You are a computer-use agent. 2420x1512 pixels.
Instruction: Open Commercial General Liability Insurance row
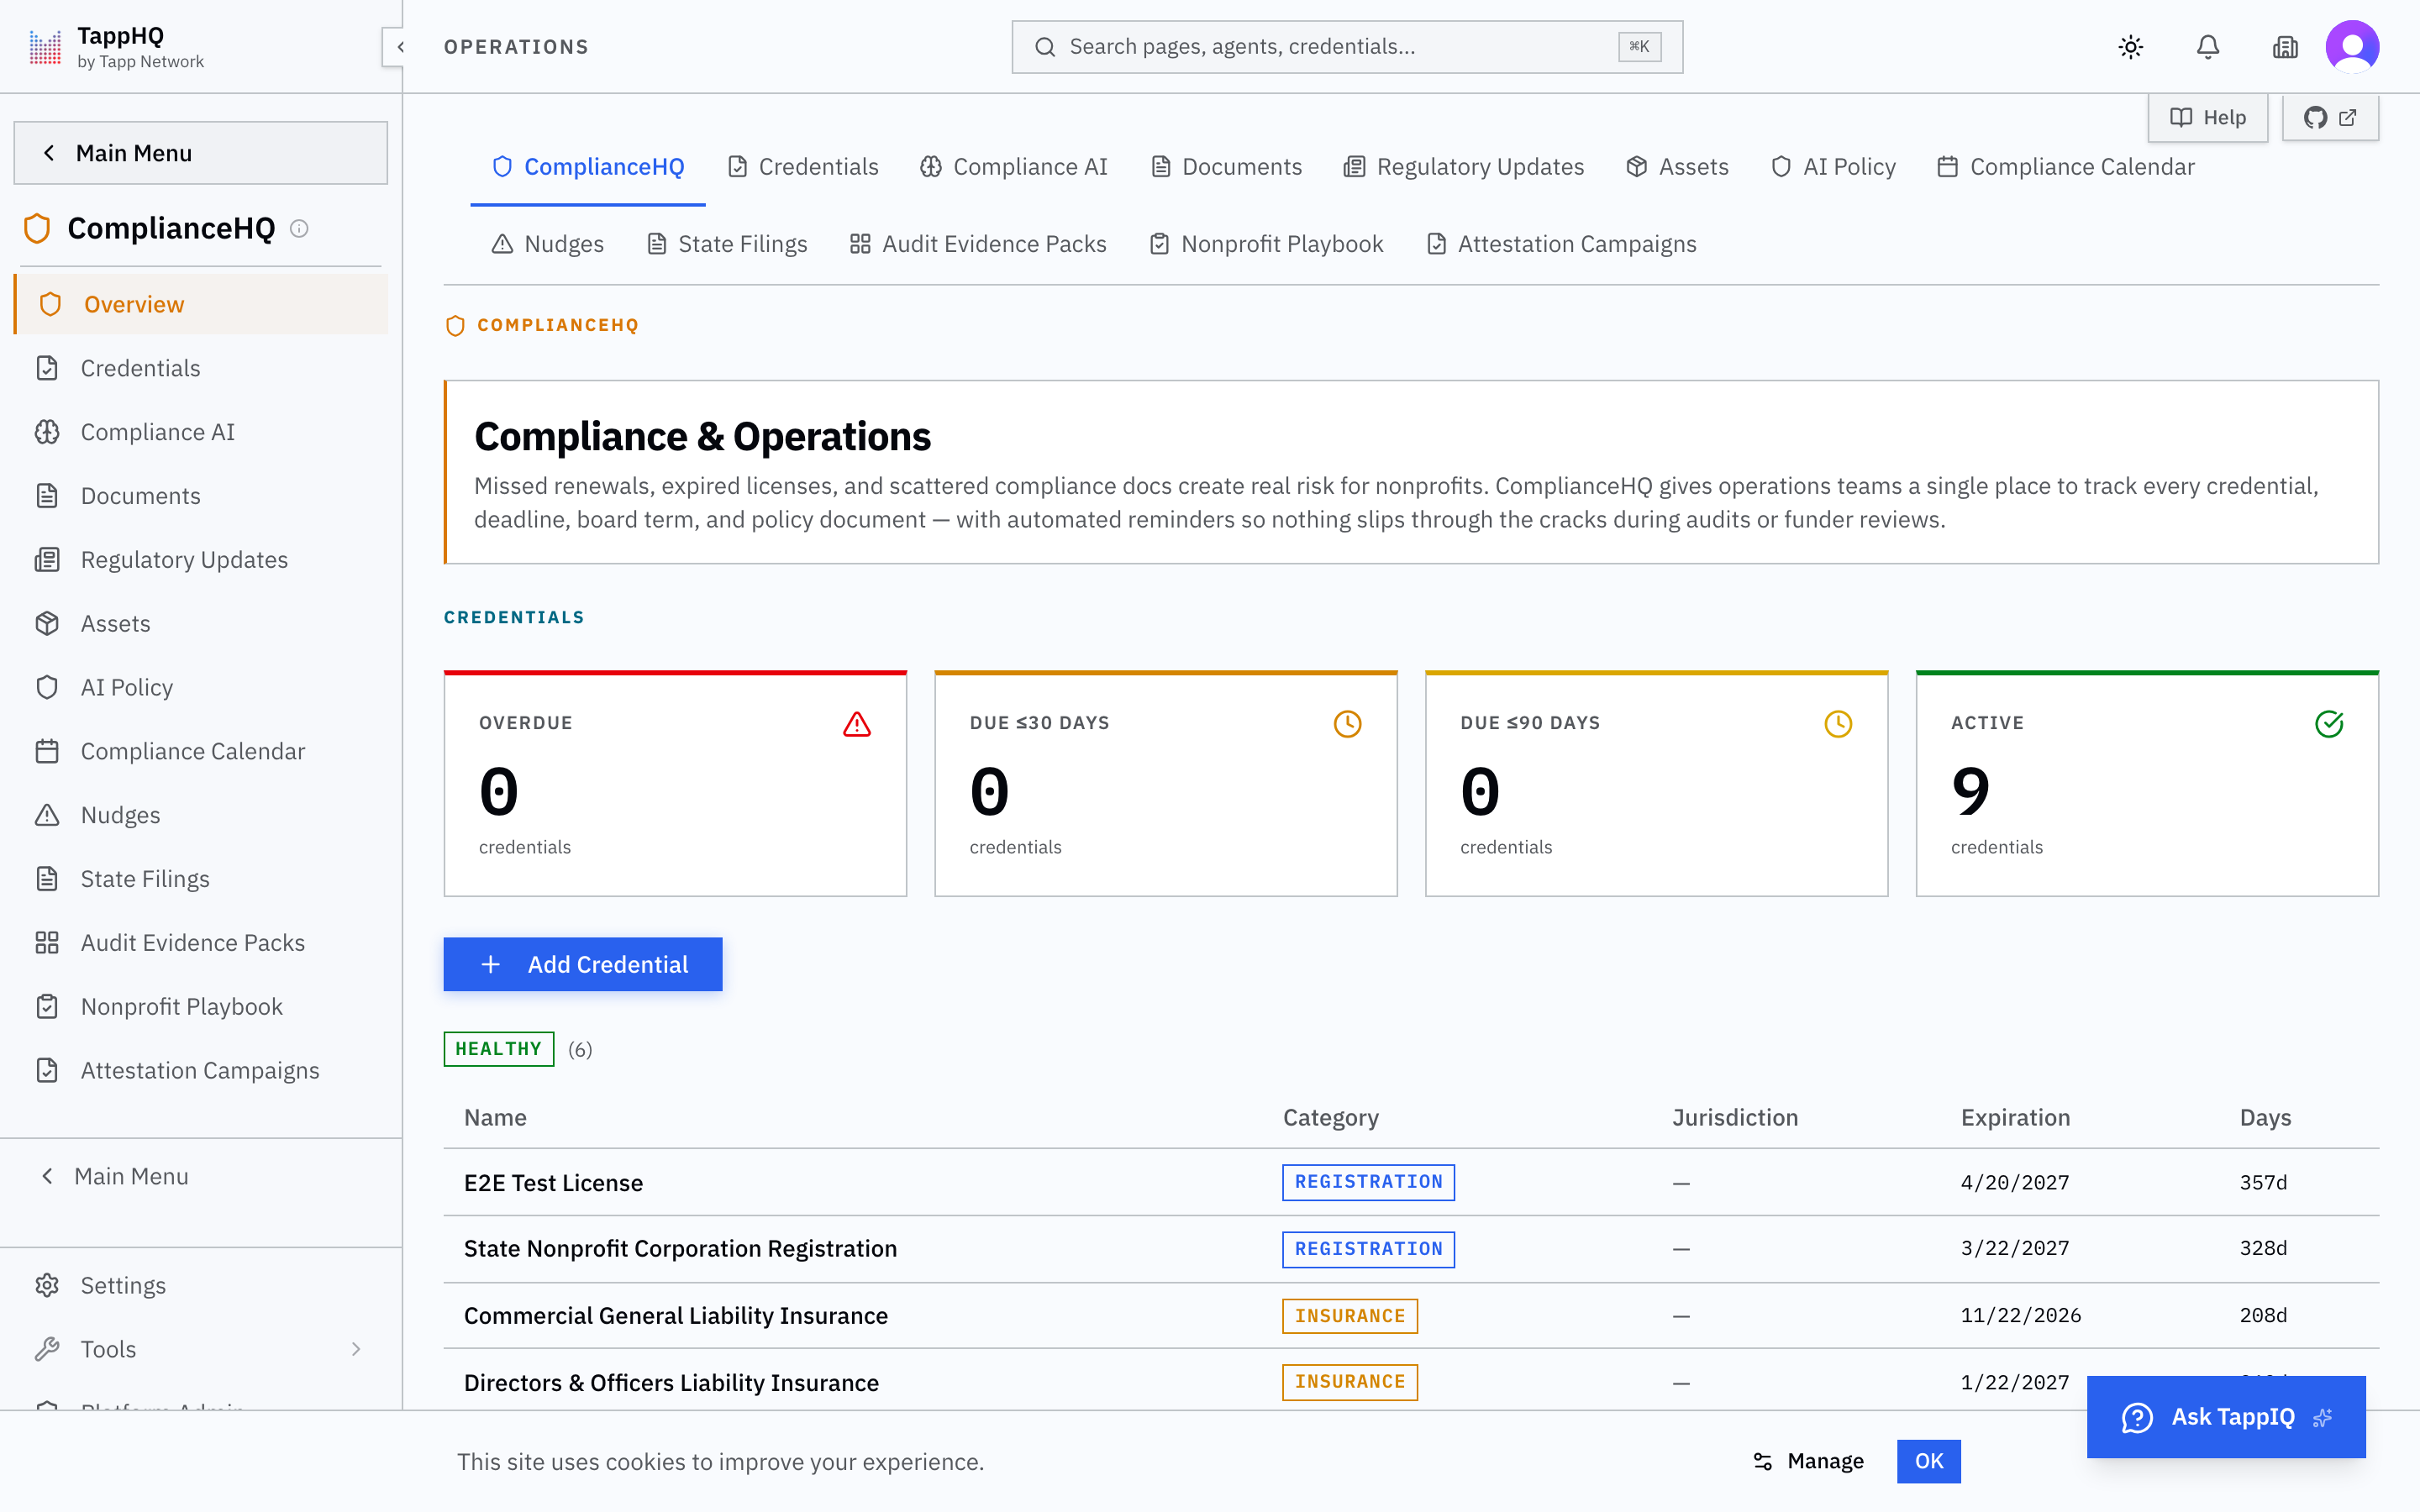pyautogui.click(x=1411, y=1316)
